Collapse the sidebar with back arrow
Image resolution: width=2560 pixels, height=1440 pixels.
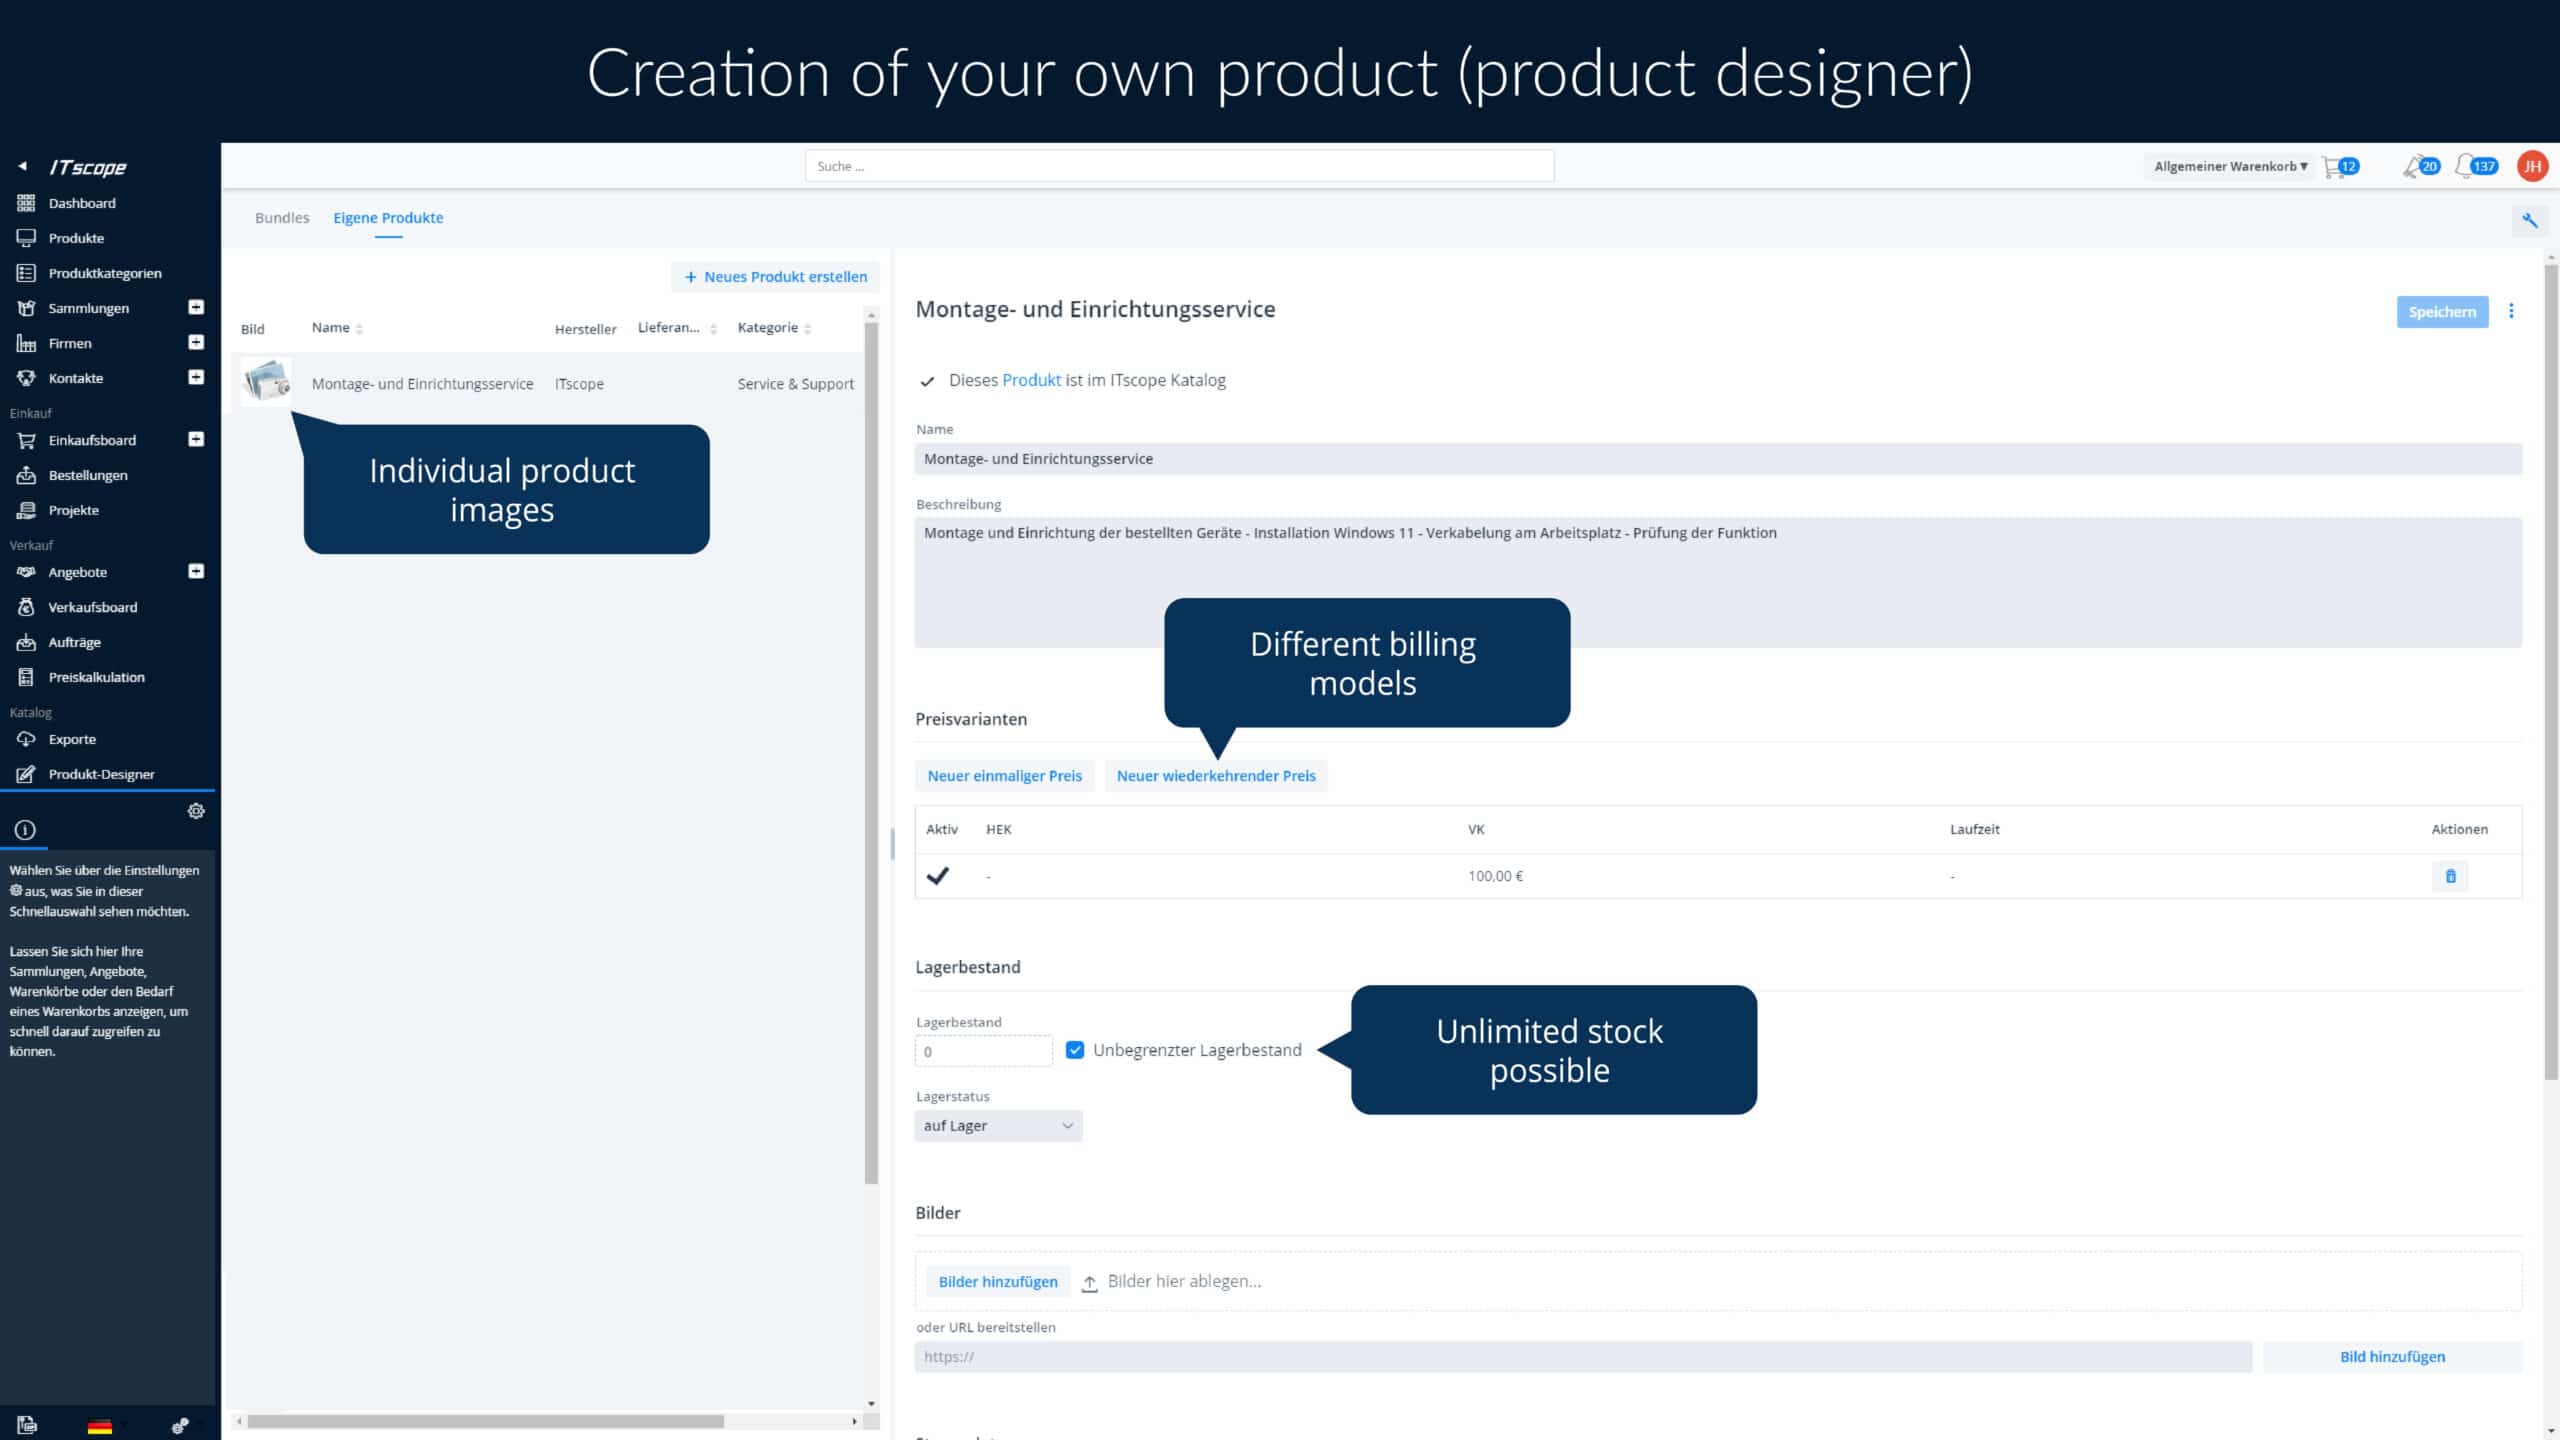click(x=22, y=166)
